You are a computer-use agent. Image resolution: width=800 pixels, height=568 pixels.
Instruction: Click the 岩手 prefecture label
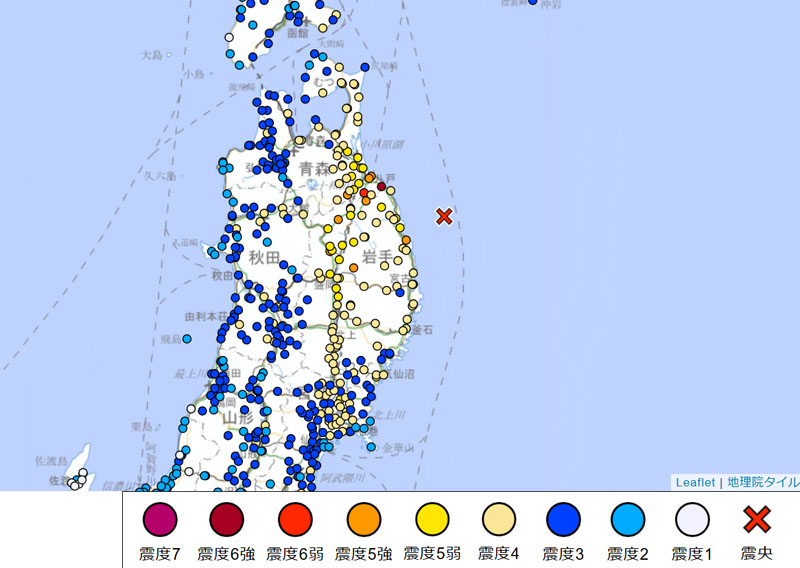378,257
